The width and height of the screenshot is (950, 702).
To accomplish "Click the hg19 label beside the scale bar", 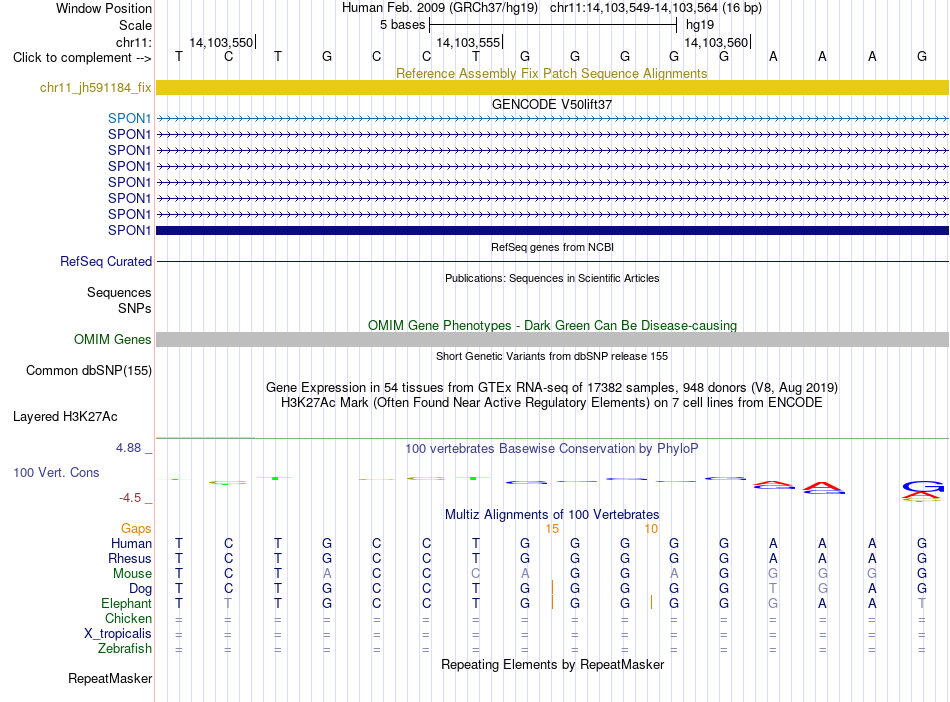I will (700, 25).
